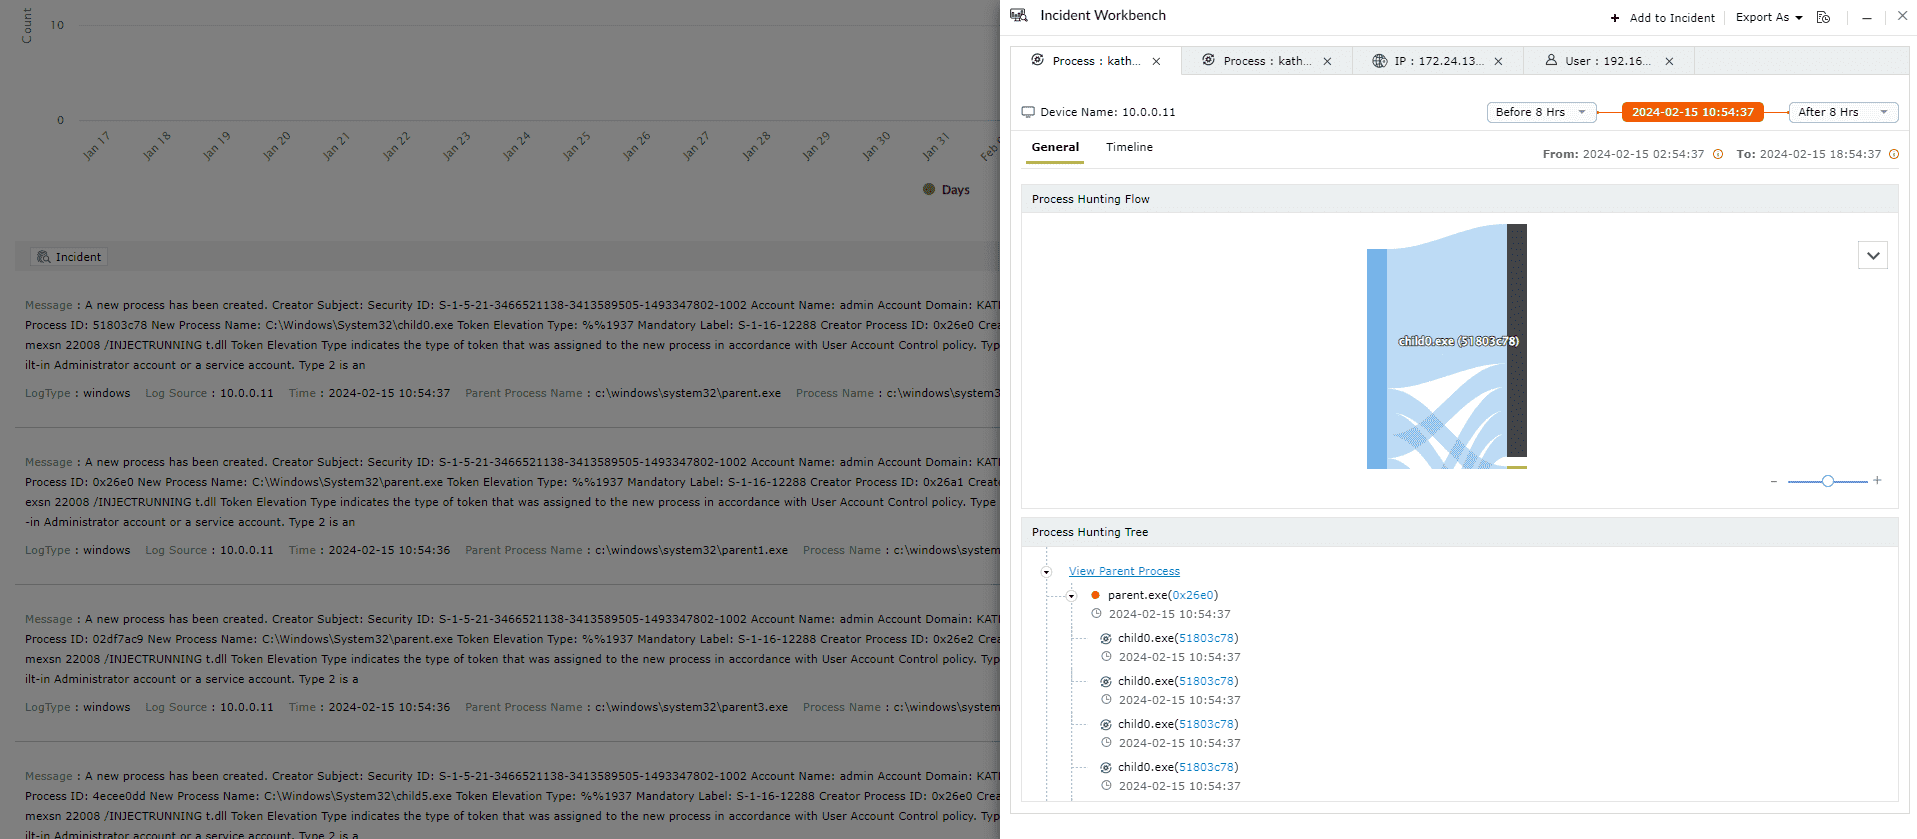The image size is (1917, 839).
Task: Minimize the Incident Workbench panel
Action: tap(1867, 17)
